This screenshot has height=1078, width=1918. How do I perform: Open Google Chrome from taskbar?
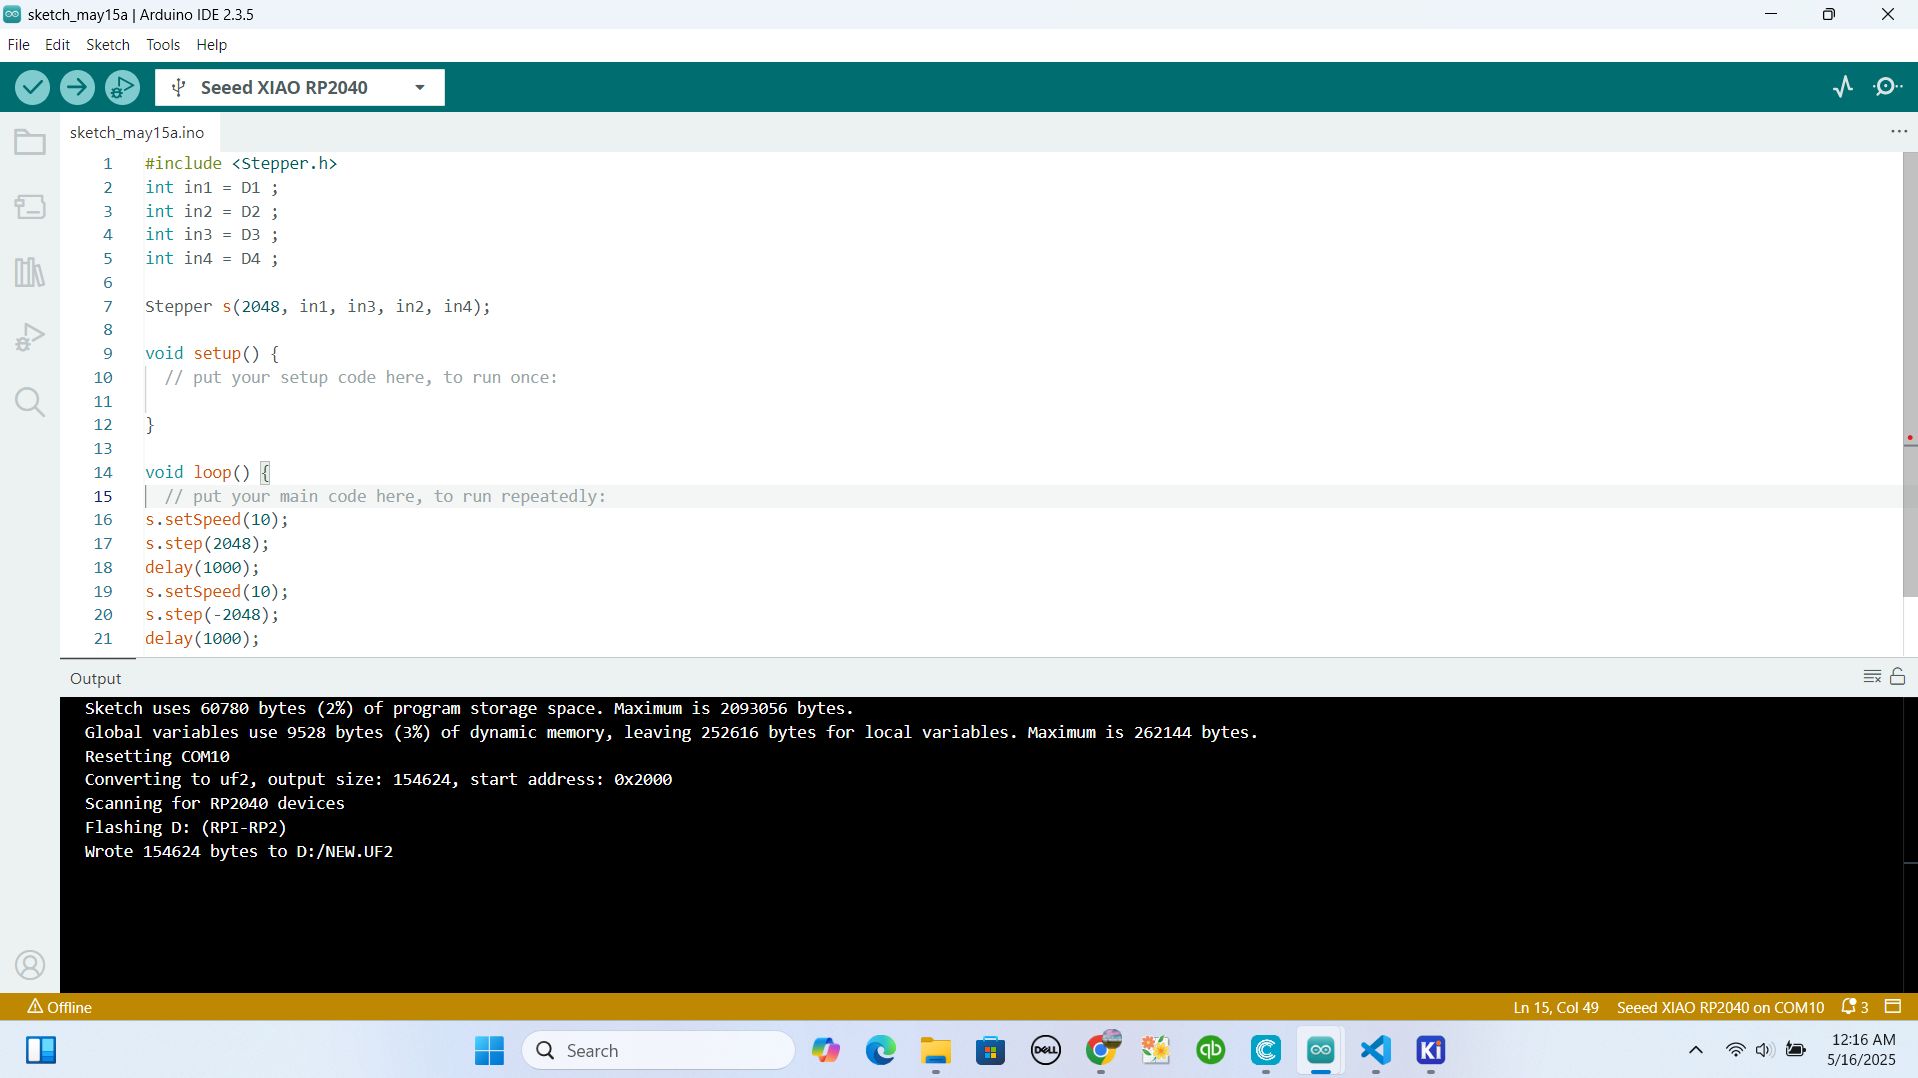click(x=1100, y=1050)
